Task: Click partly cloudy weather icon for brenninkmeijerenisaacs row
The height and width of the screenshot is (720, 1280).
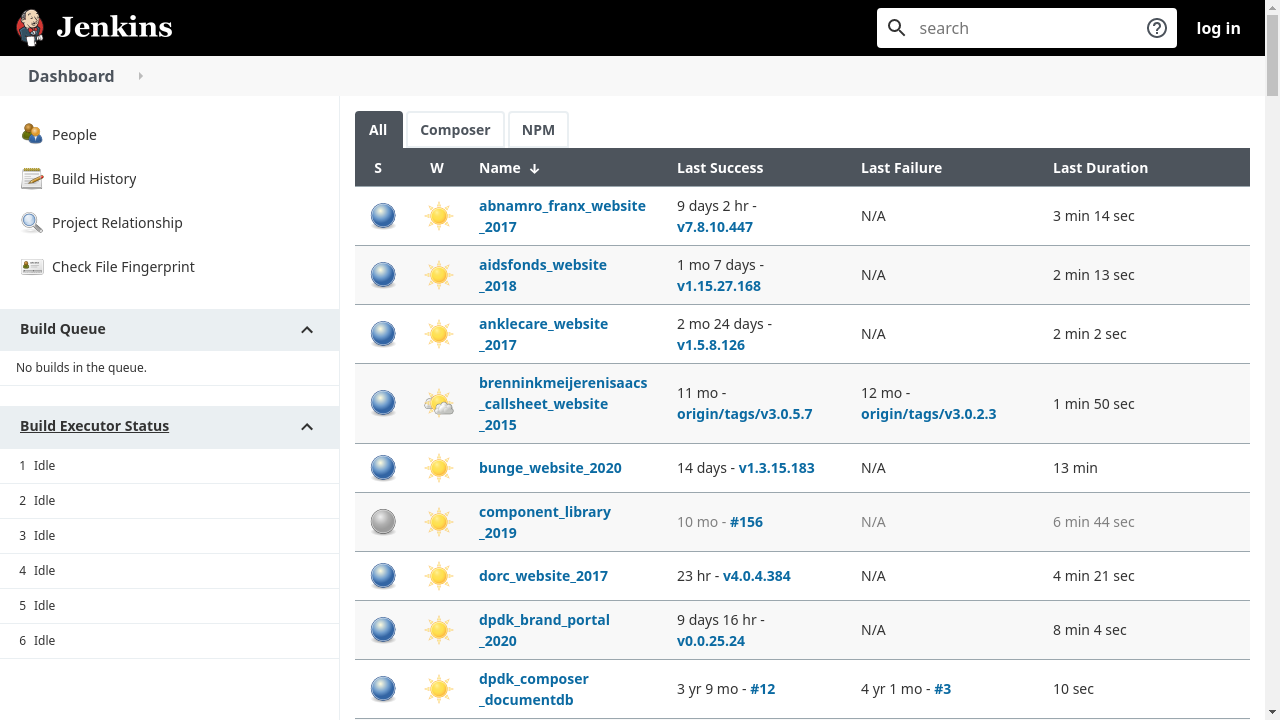Action: (x=438, y=404)
